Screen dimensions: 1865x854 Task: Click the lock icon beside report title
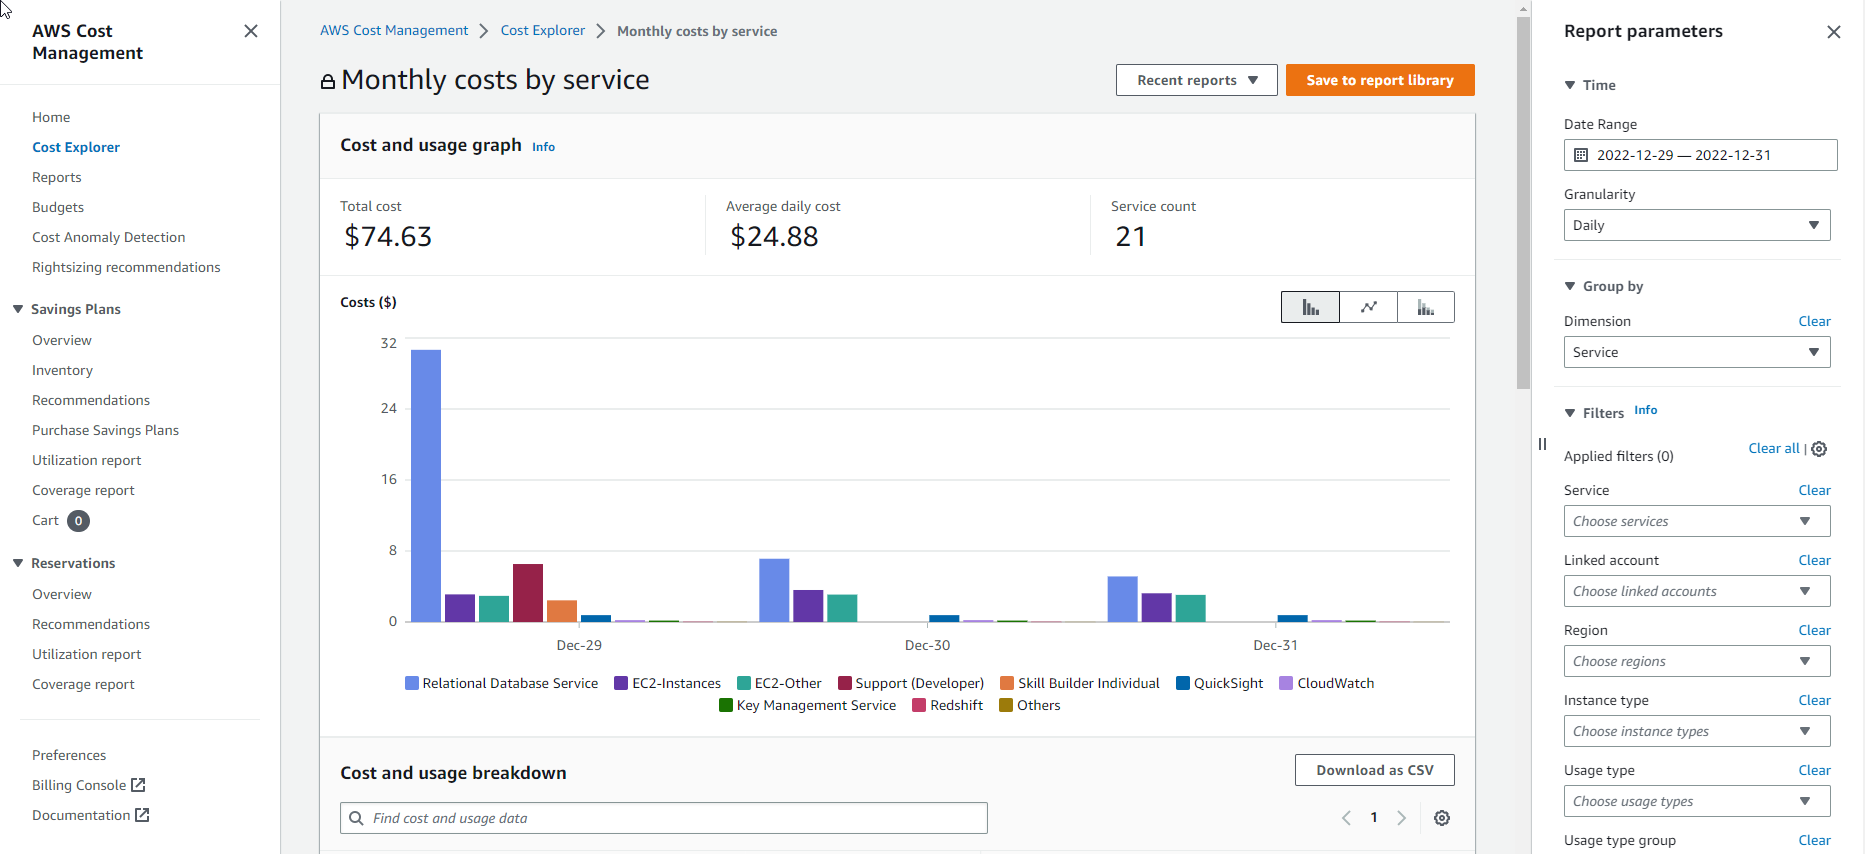point(327,81)
